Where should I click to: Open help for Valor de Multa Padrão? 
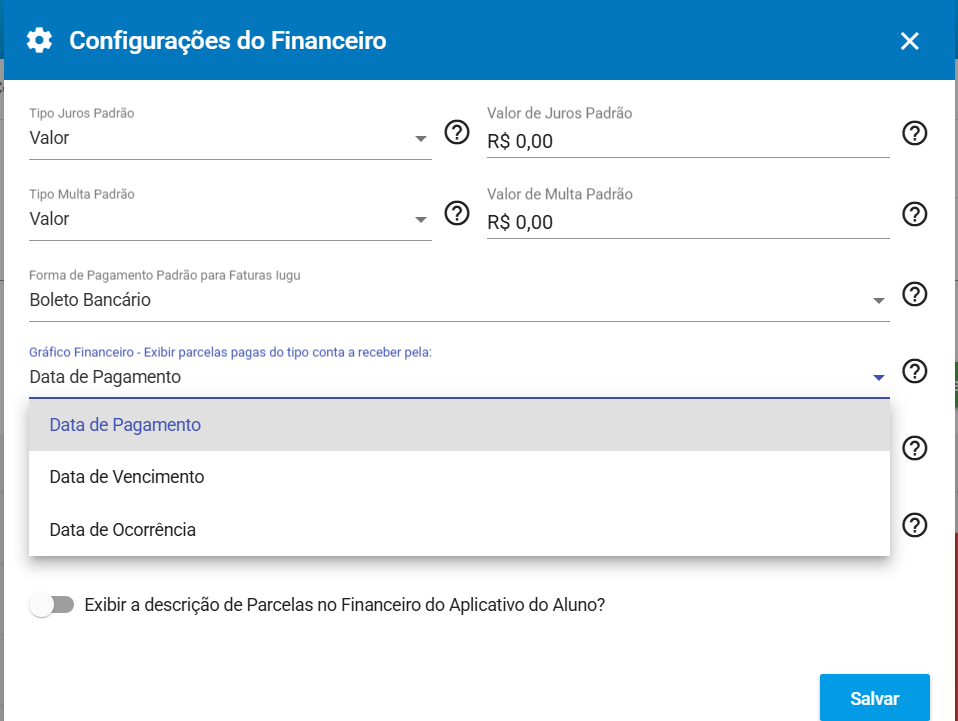(x=914, y=214)
